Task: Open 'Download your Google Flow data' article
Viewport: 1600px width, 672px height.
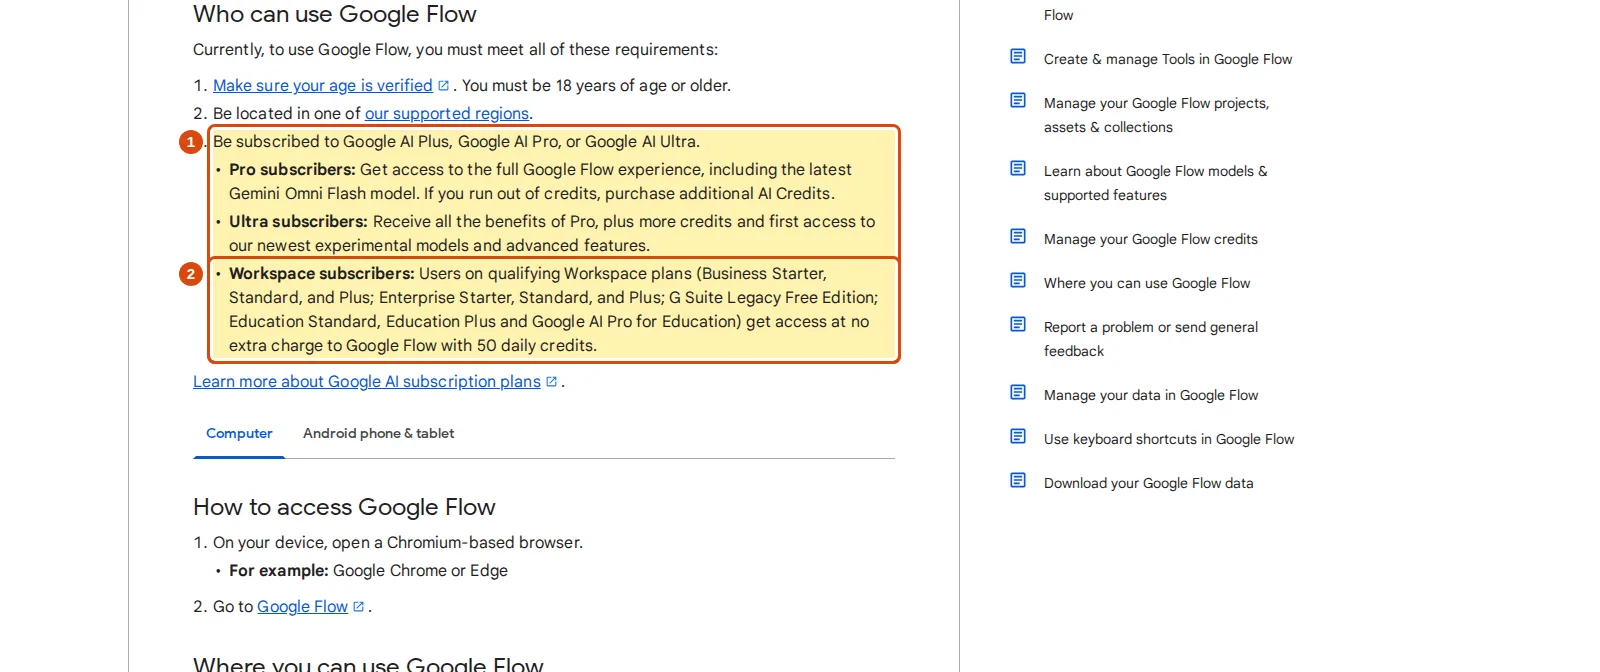Action: click(x=1148, y=484)
